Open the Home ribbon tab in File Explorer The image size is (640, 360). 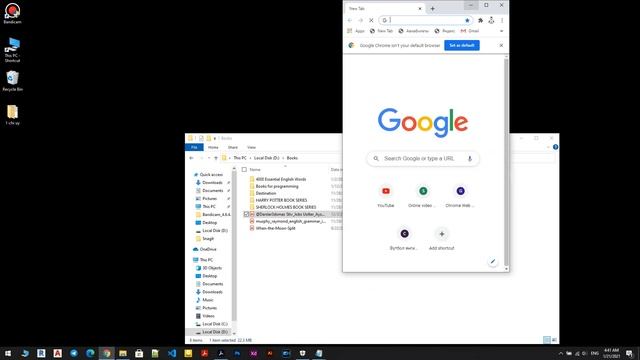point(213,147)
